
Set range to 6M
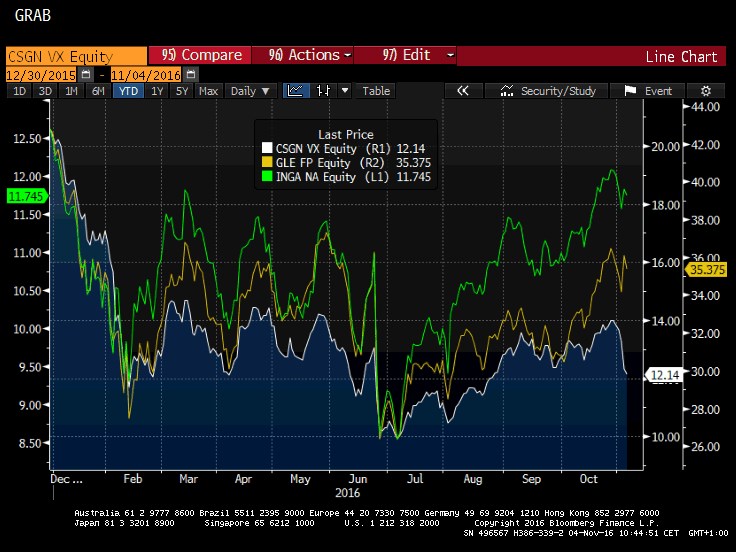coord(98,91)
